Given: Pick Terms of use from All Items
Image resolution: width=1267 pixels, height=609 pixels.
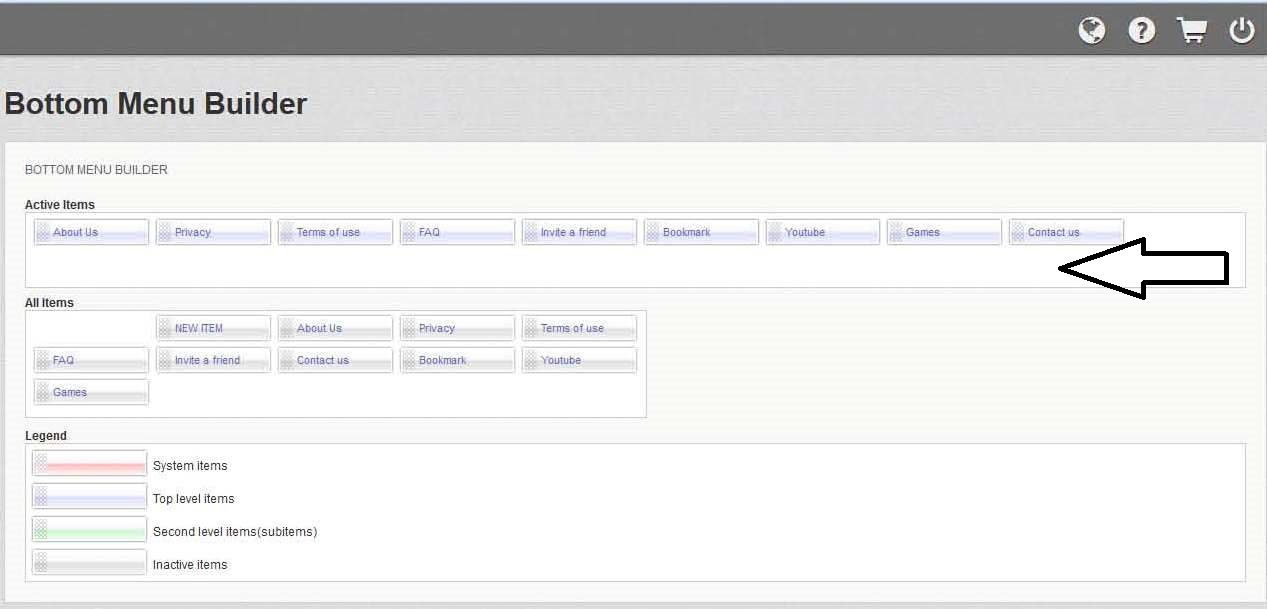Looking at the screenshot, I should (579, 328).
